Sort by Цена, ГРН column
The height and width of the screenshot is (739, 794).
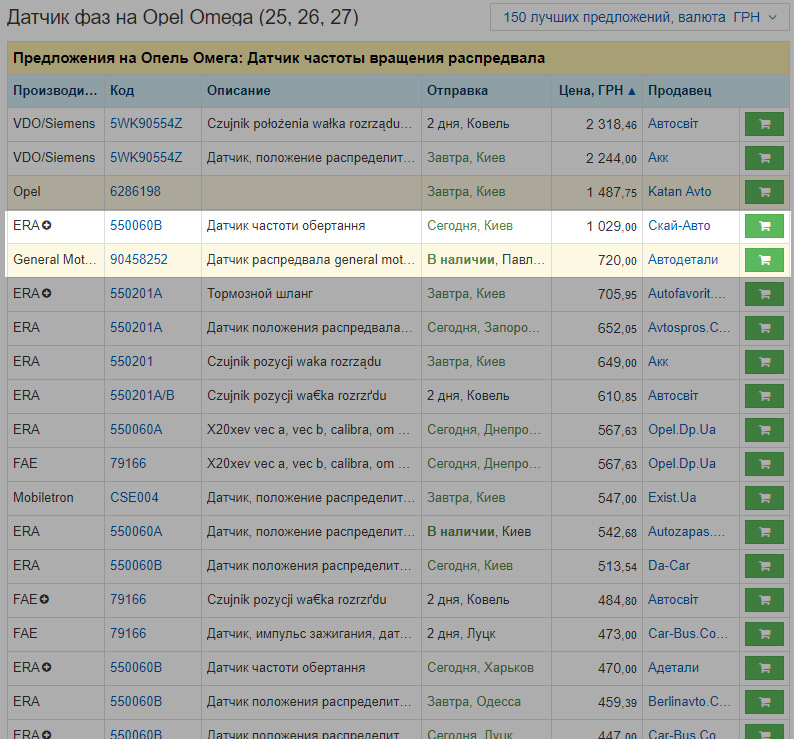click(597, 91)
